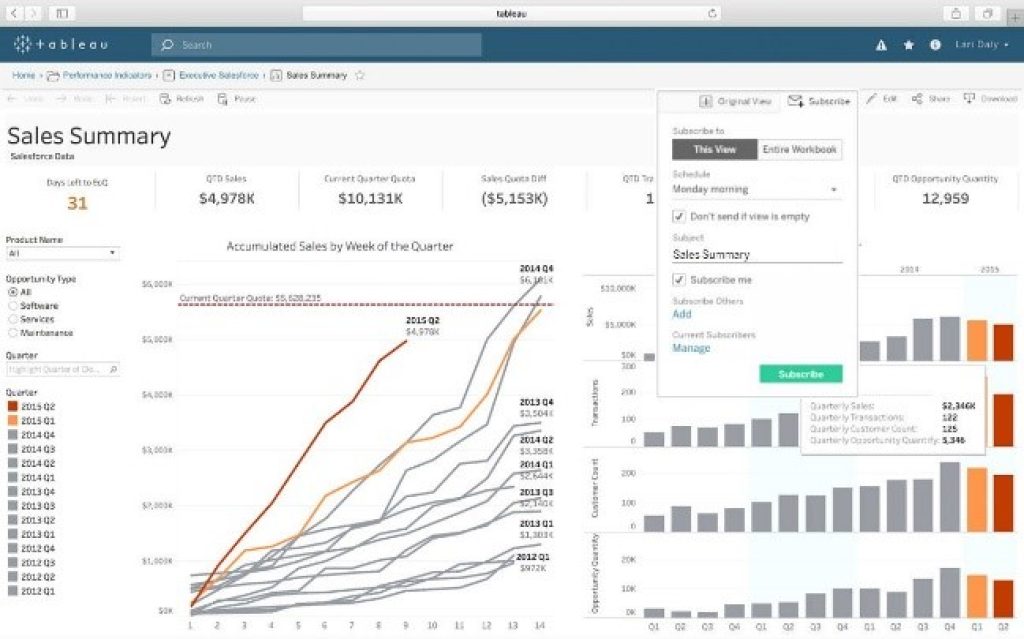Open the Product Name dropdown
This screenshot has width=1024, height=639.
[x=63, y=253]
